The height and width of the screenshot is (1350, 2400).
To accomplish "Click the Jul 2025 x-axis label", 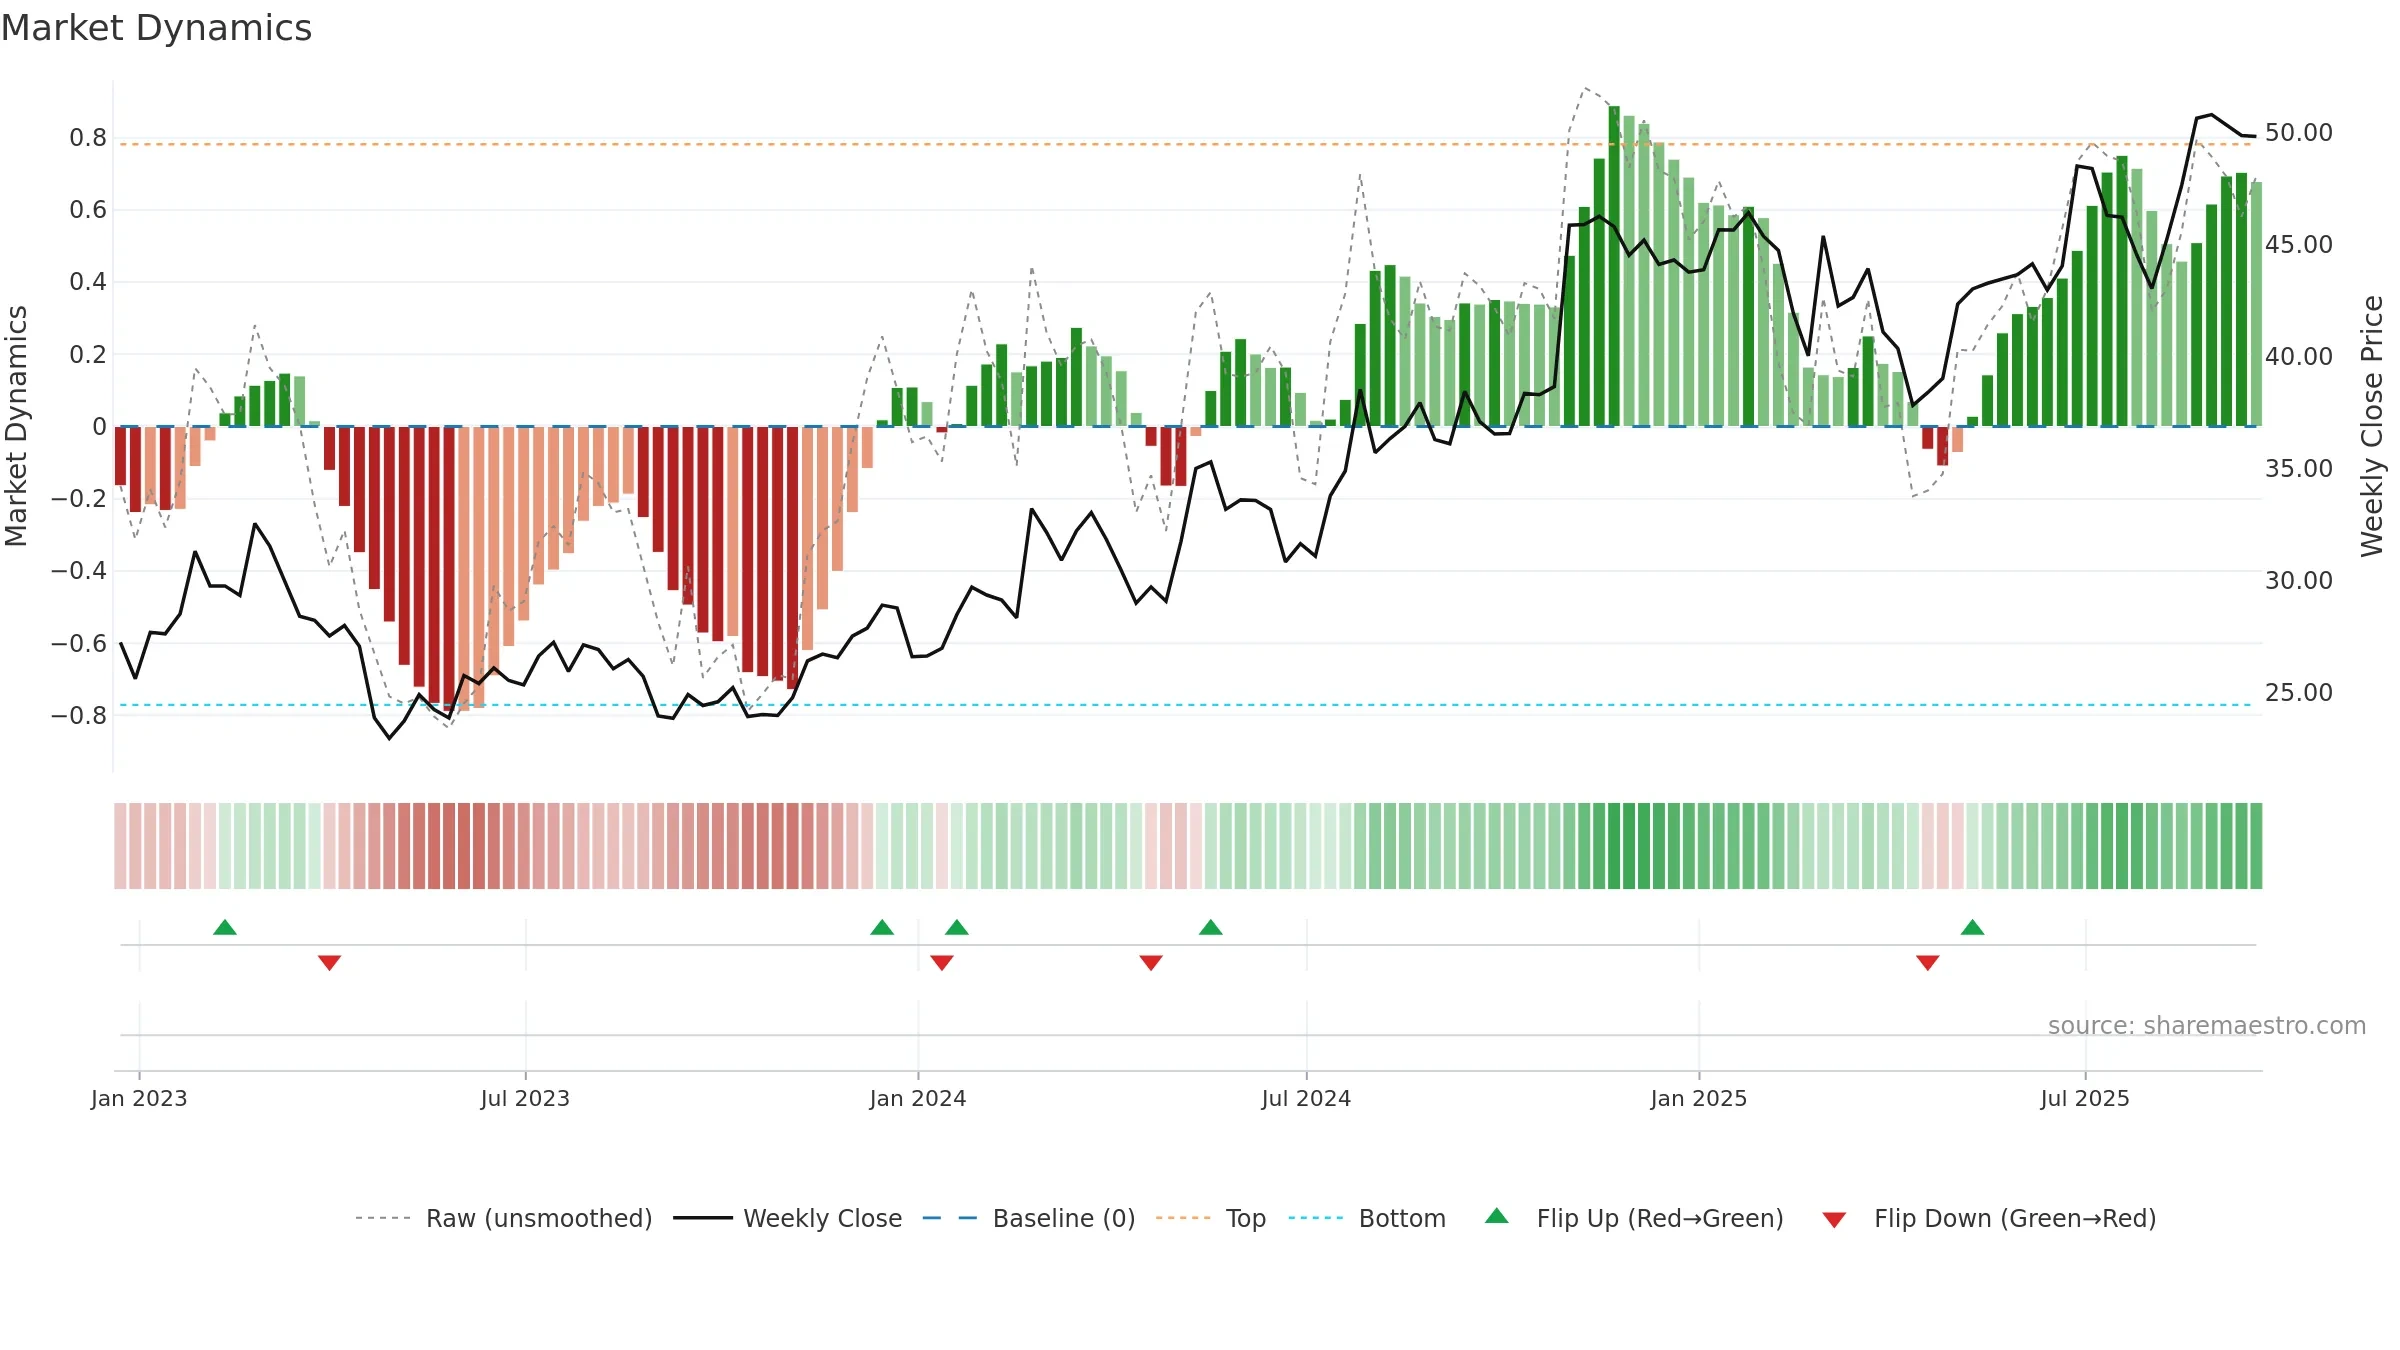I will coord(2085,1098).
